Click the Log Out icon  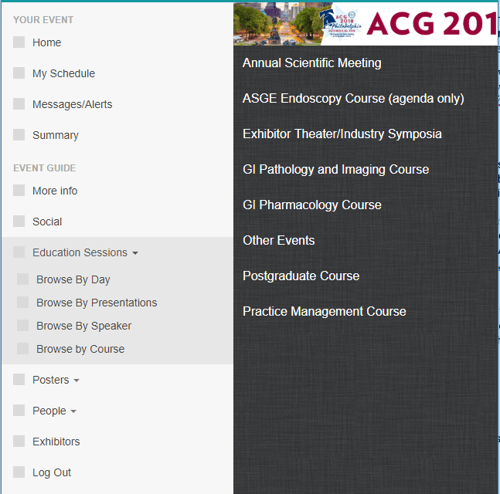tap(19, 472)
